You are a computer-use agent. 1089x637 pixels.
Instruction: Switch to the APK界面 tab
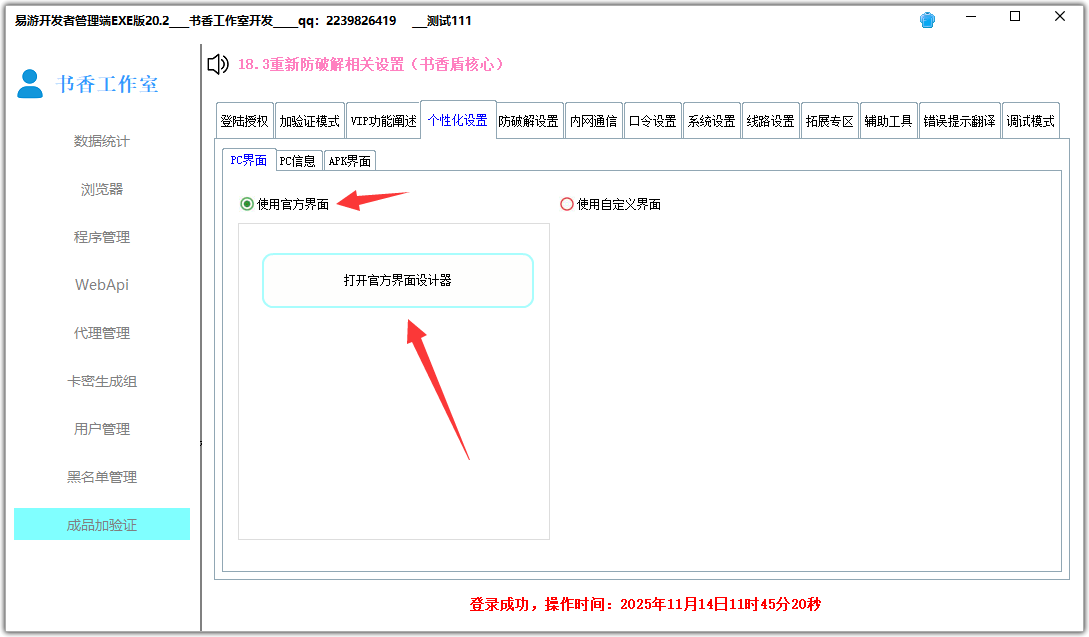click(349, 160)
